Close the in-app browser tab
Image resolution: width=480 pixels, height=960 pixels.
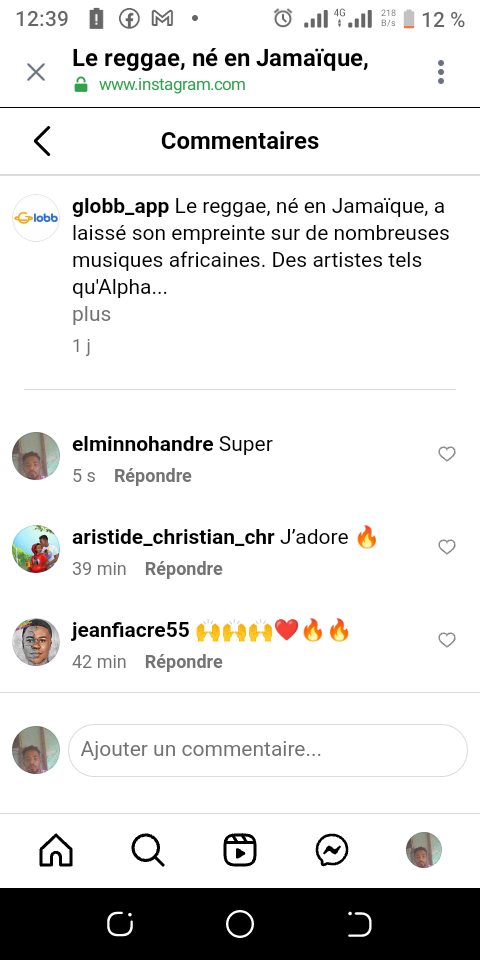(x=36, y=72)
